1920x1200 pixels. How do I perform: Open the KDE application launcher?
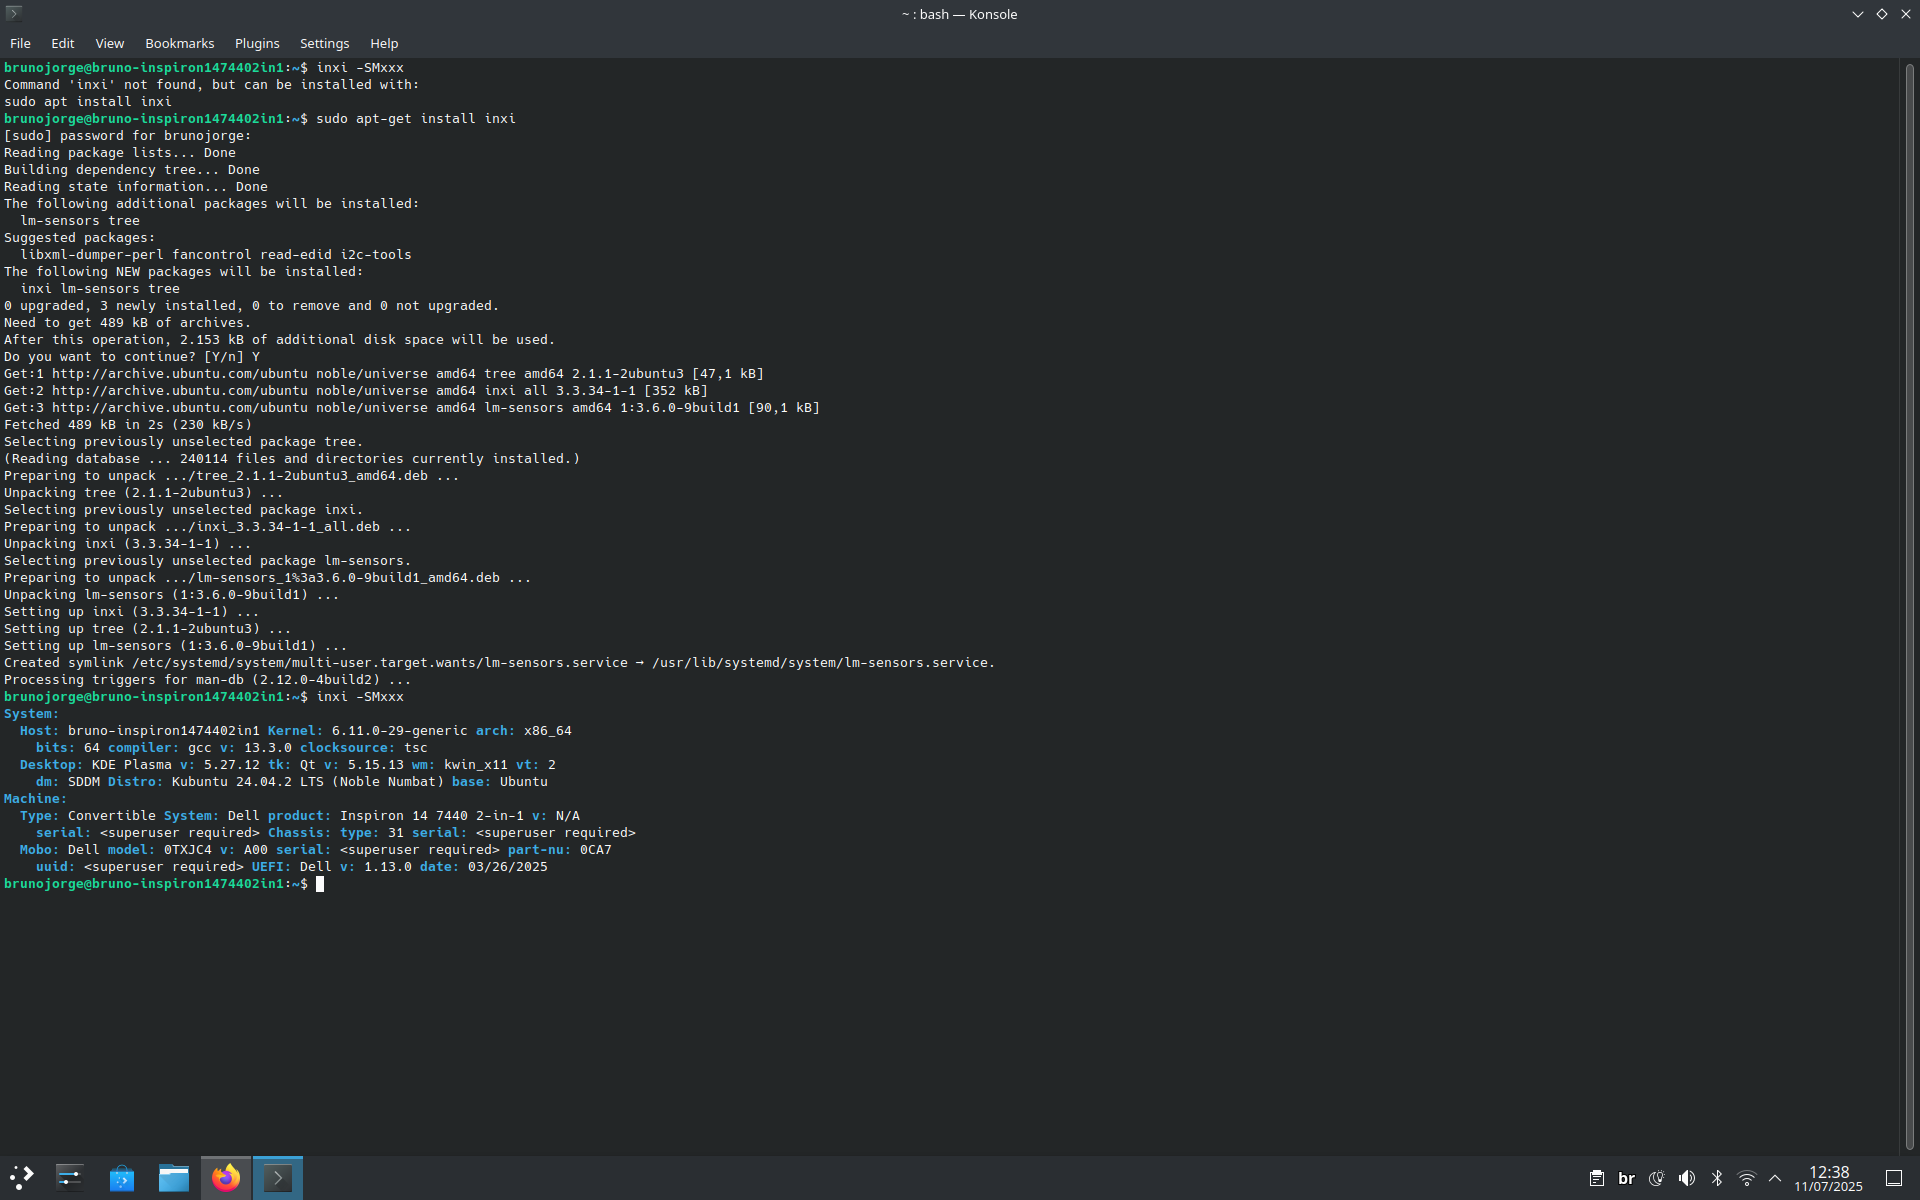coord(22,1177)
